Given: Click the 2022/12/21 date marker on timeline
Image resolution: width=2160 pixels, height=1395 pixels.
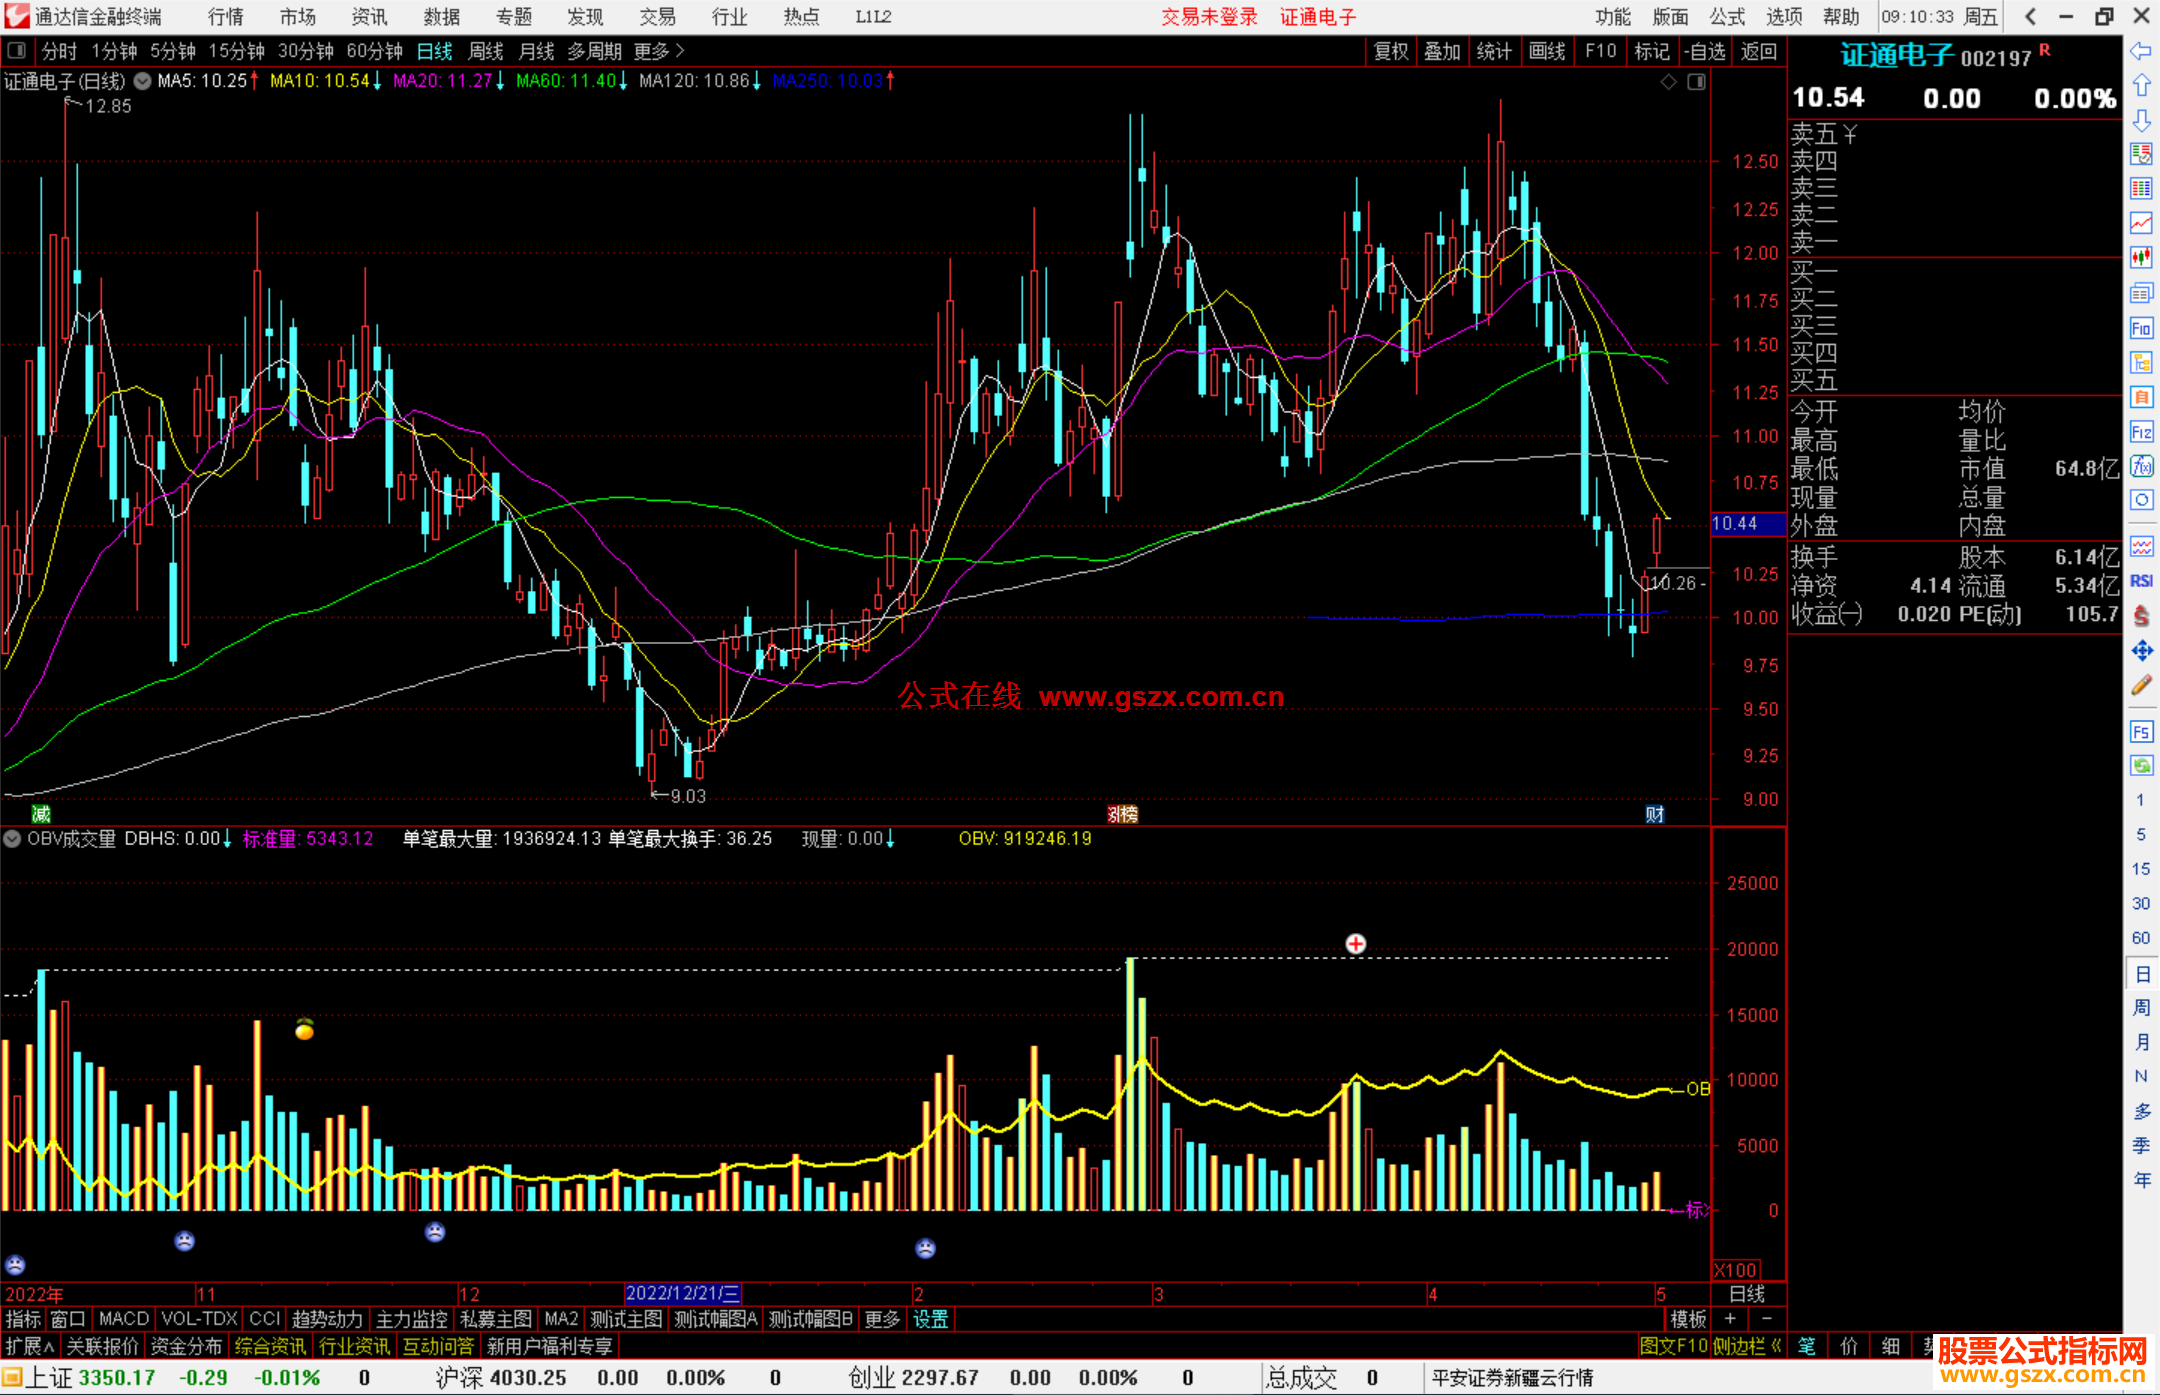Looking at the screenshot, I should [683, 1294].
